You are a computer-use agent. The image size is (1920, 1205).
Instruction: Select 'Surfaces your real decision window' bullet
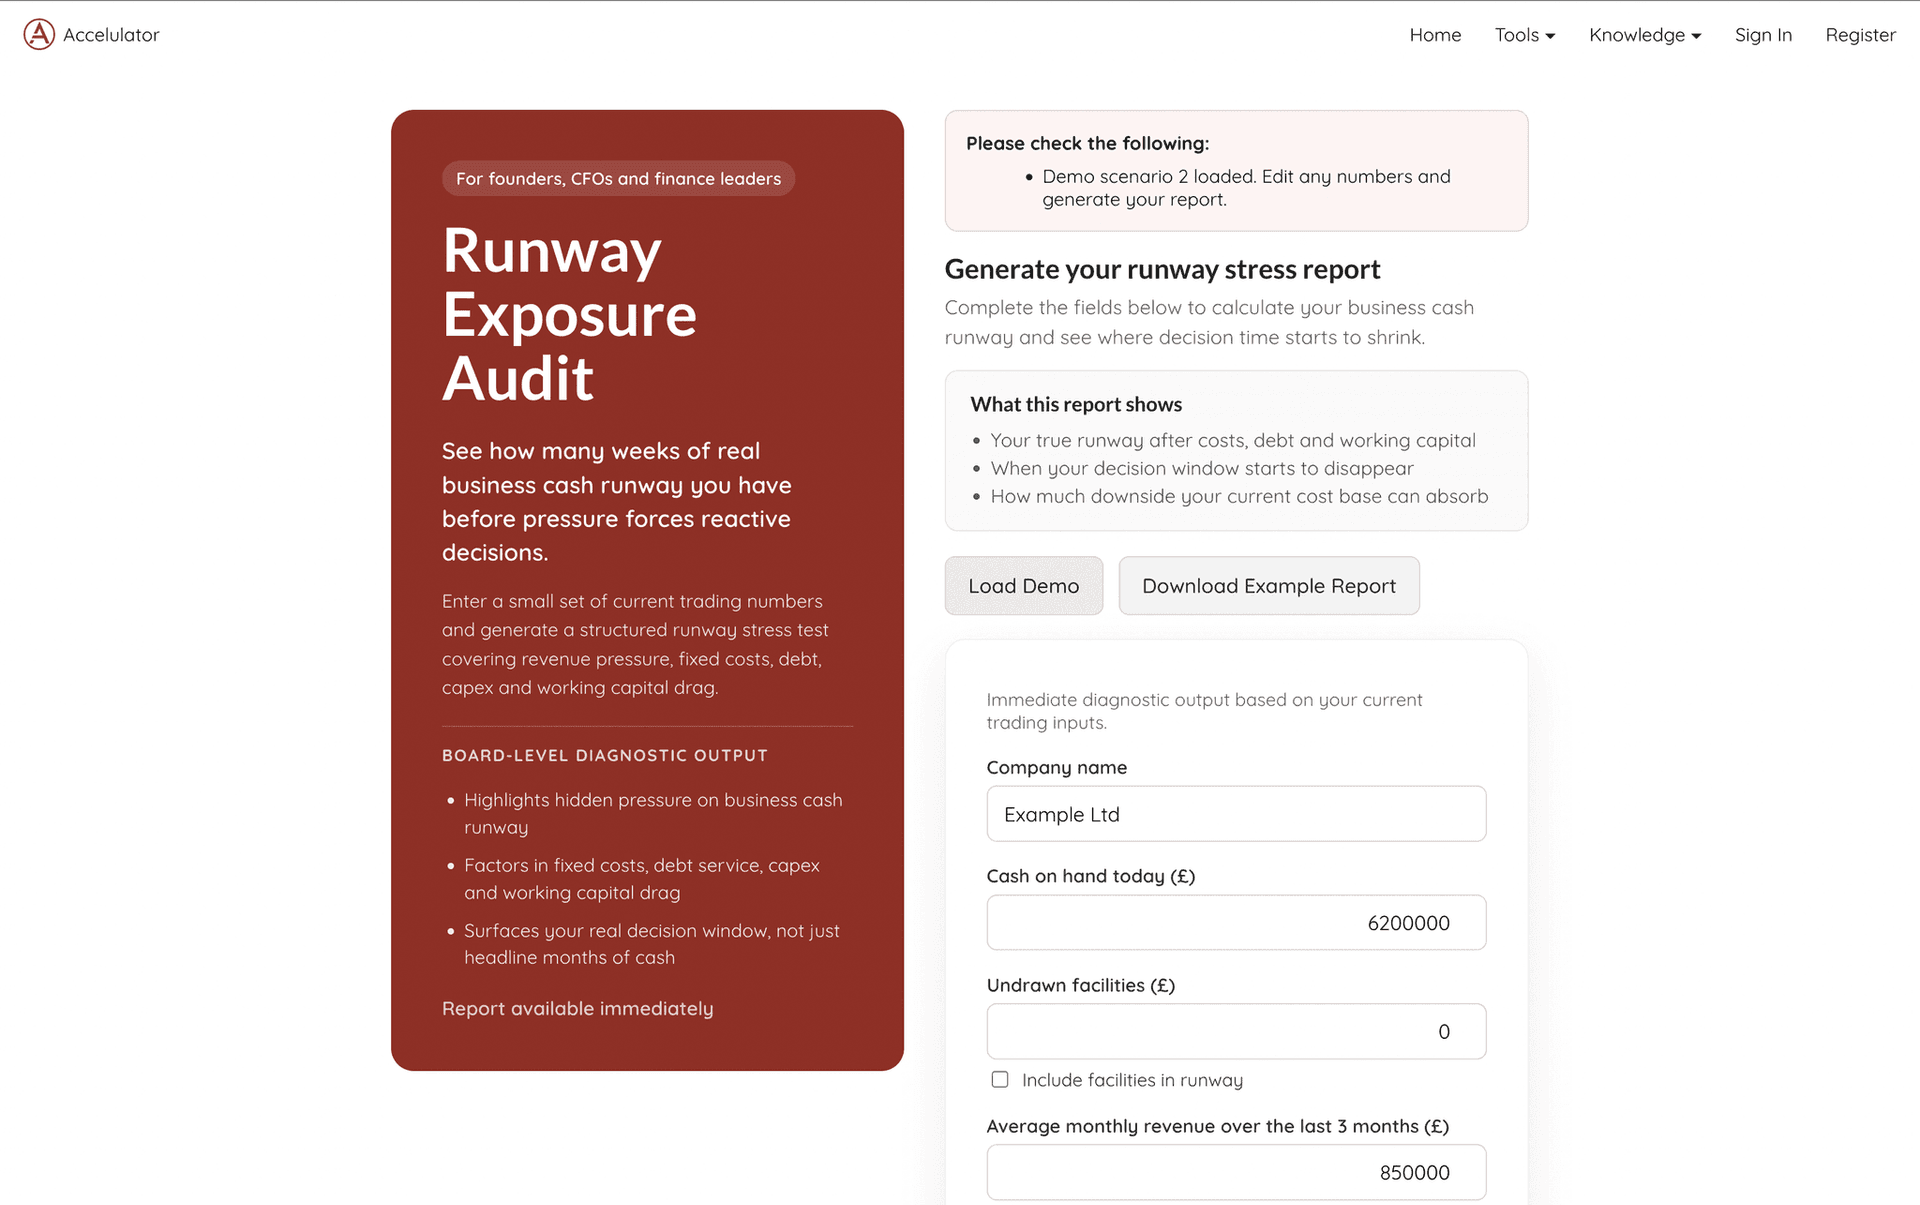point(652,944)
